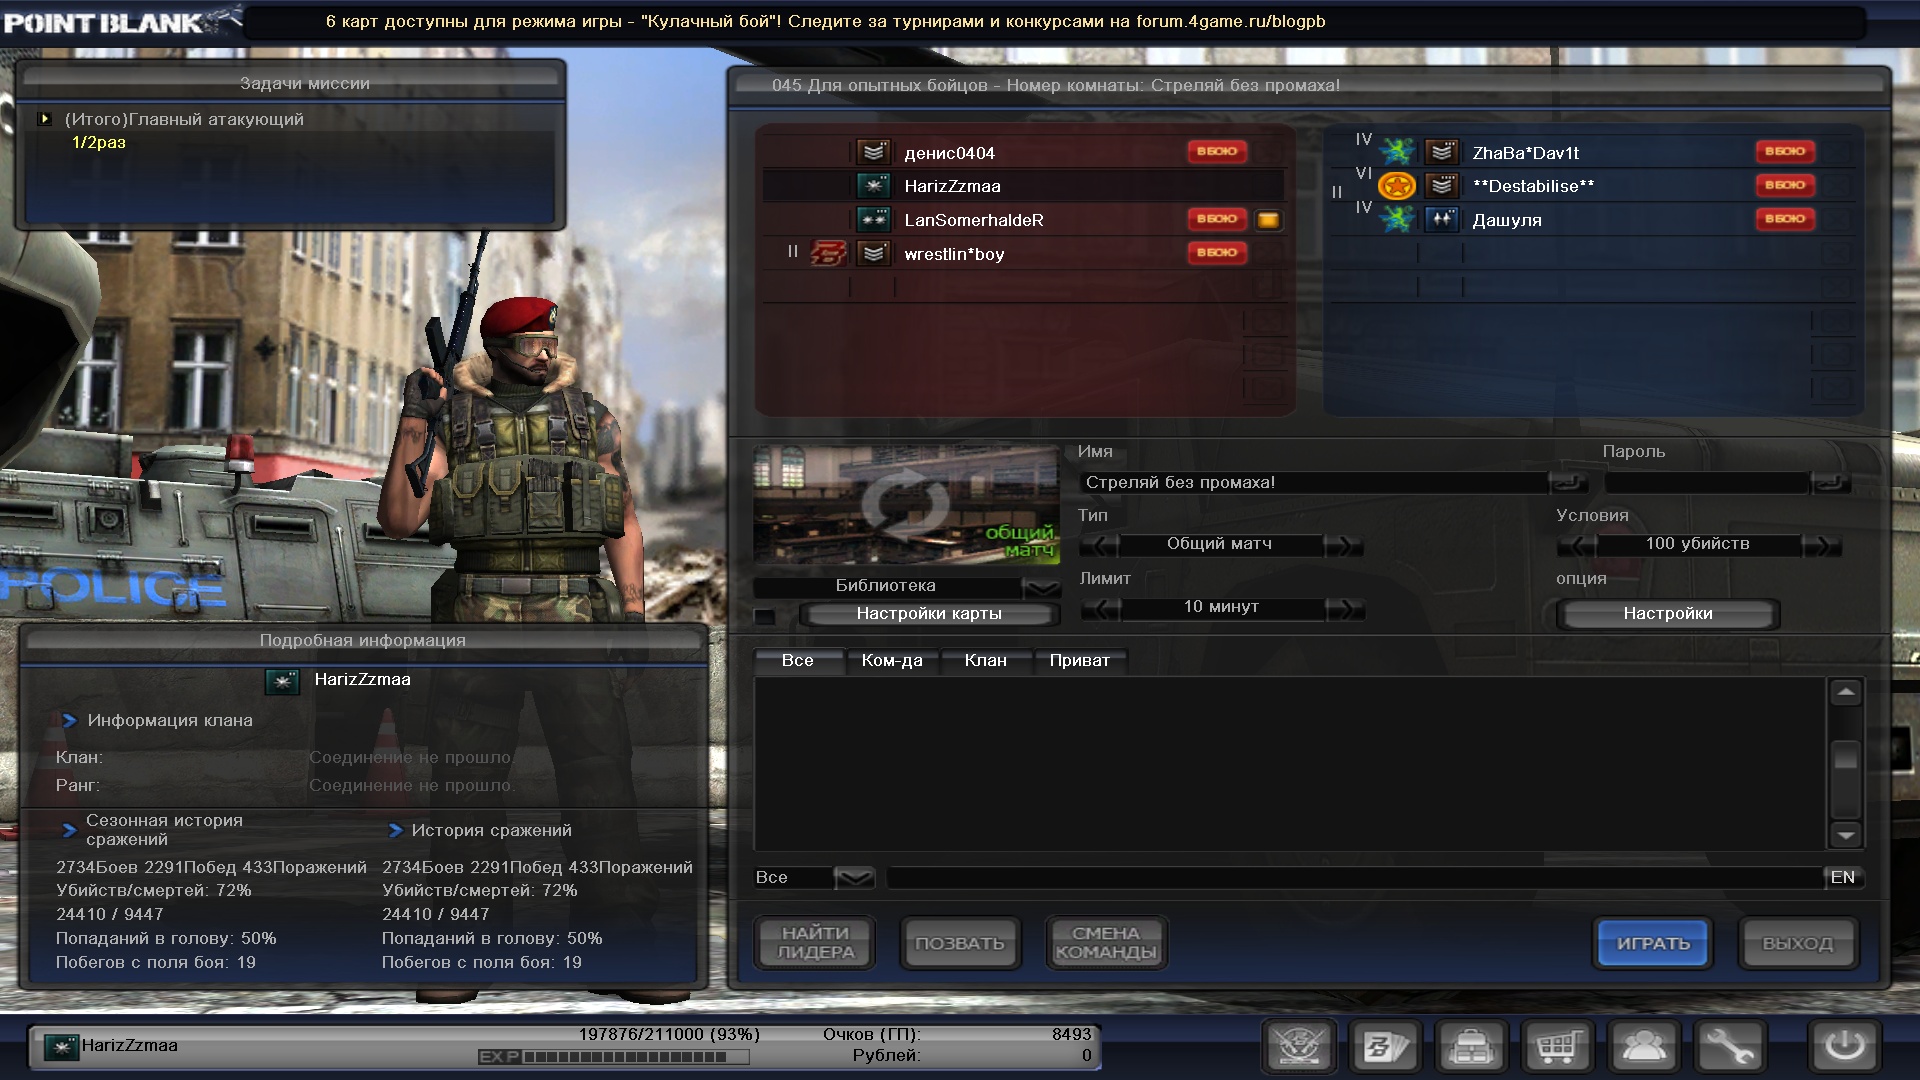Open the chat channel Все dropdown
Viewport: 1920px width, 1080px height.
click(854, 878)
